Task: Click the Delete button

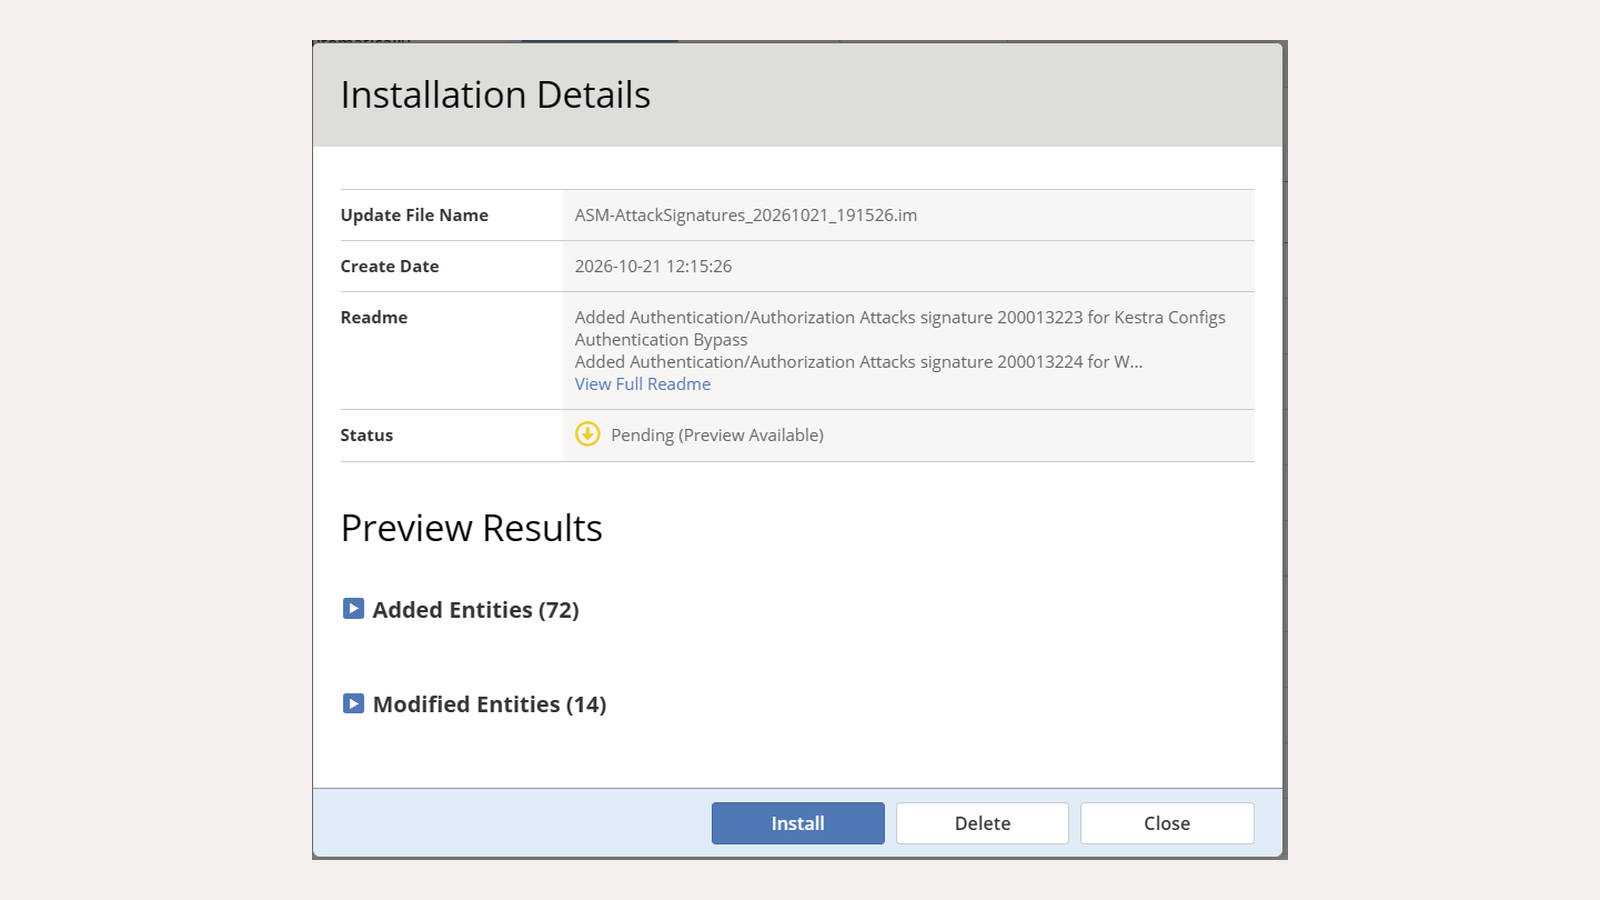Action: point(982,823)
